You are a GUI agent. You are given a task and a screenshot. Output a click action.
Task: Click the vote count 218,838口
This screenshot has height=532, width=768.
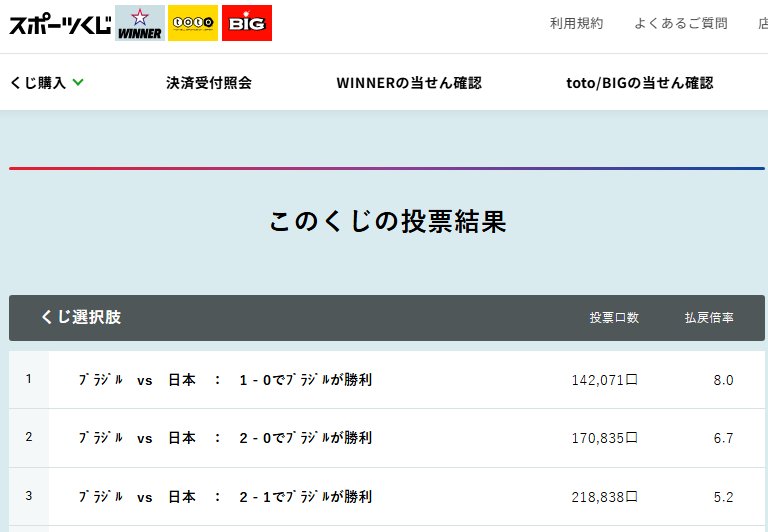tap(604, 497)
